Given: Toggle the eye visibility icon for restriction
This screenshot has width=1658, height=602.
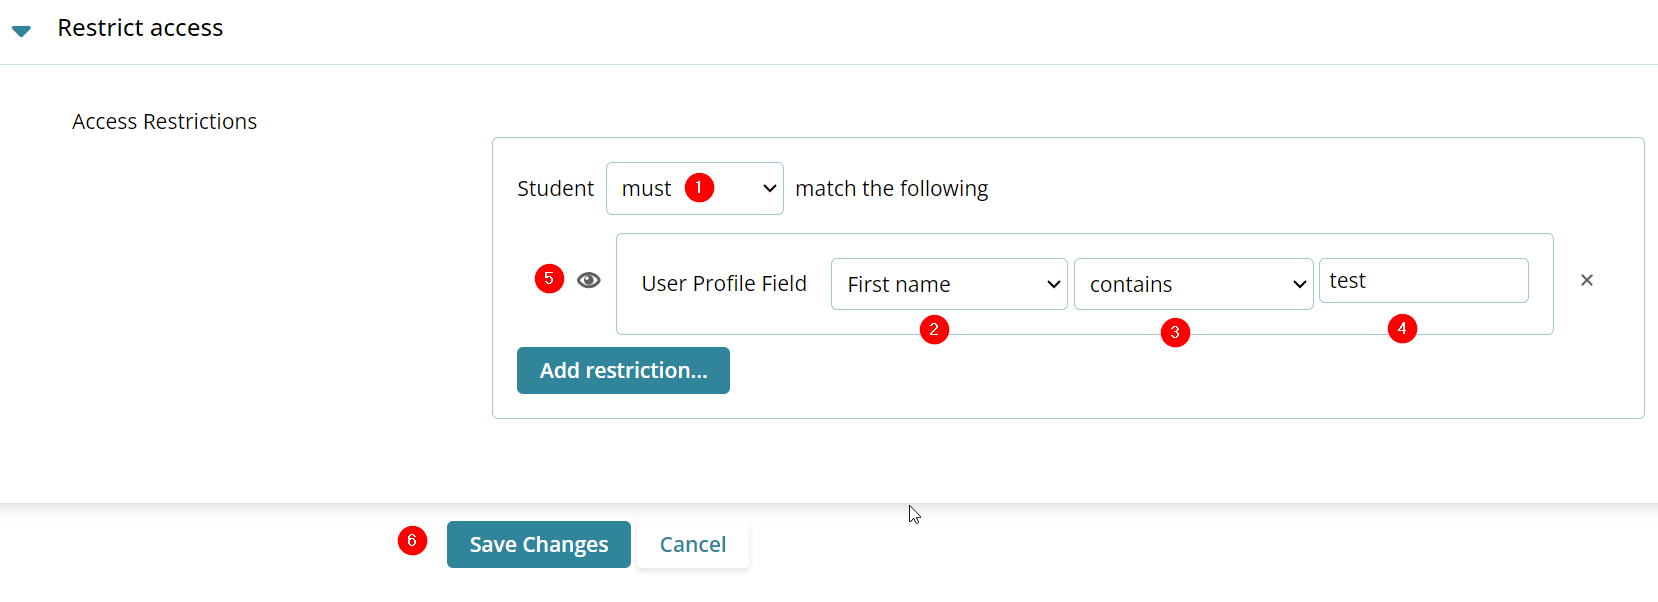Looking at the screenshot, I should tap(589, 280).
